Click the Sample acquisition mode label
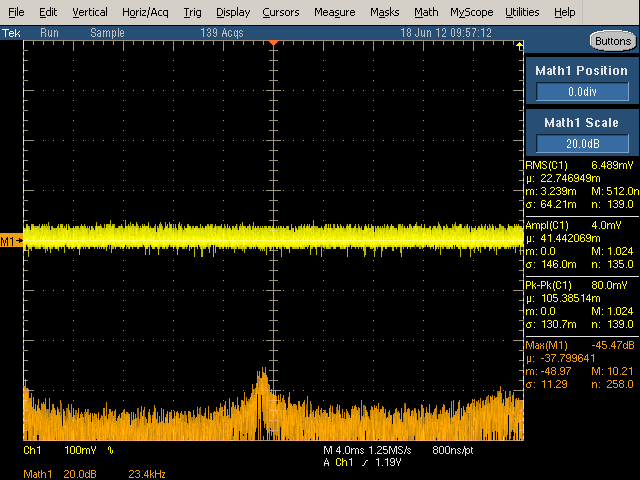This screenshot has width=640, height=480. (107, 33)
